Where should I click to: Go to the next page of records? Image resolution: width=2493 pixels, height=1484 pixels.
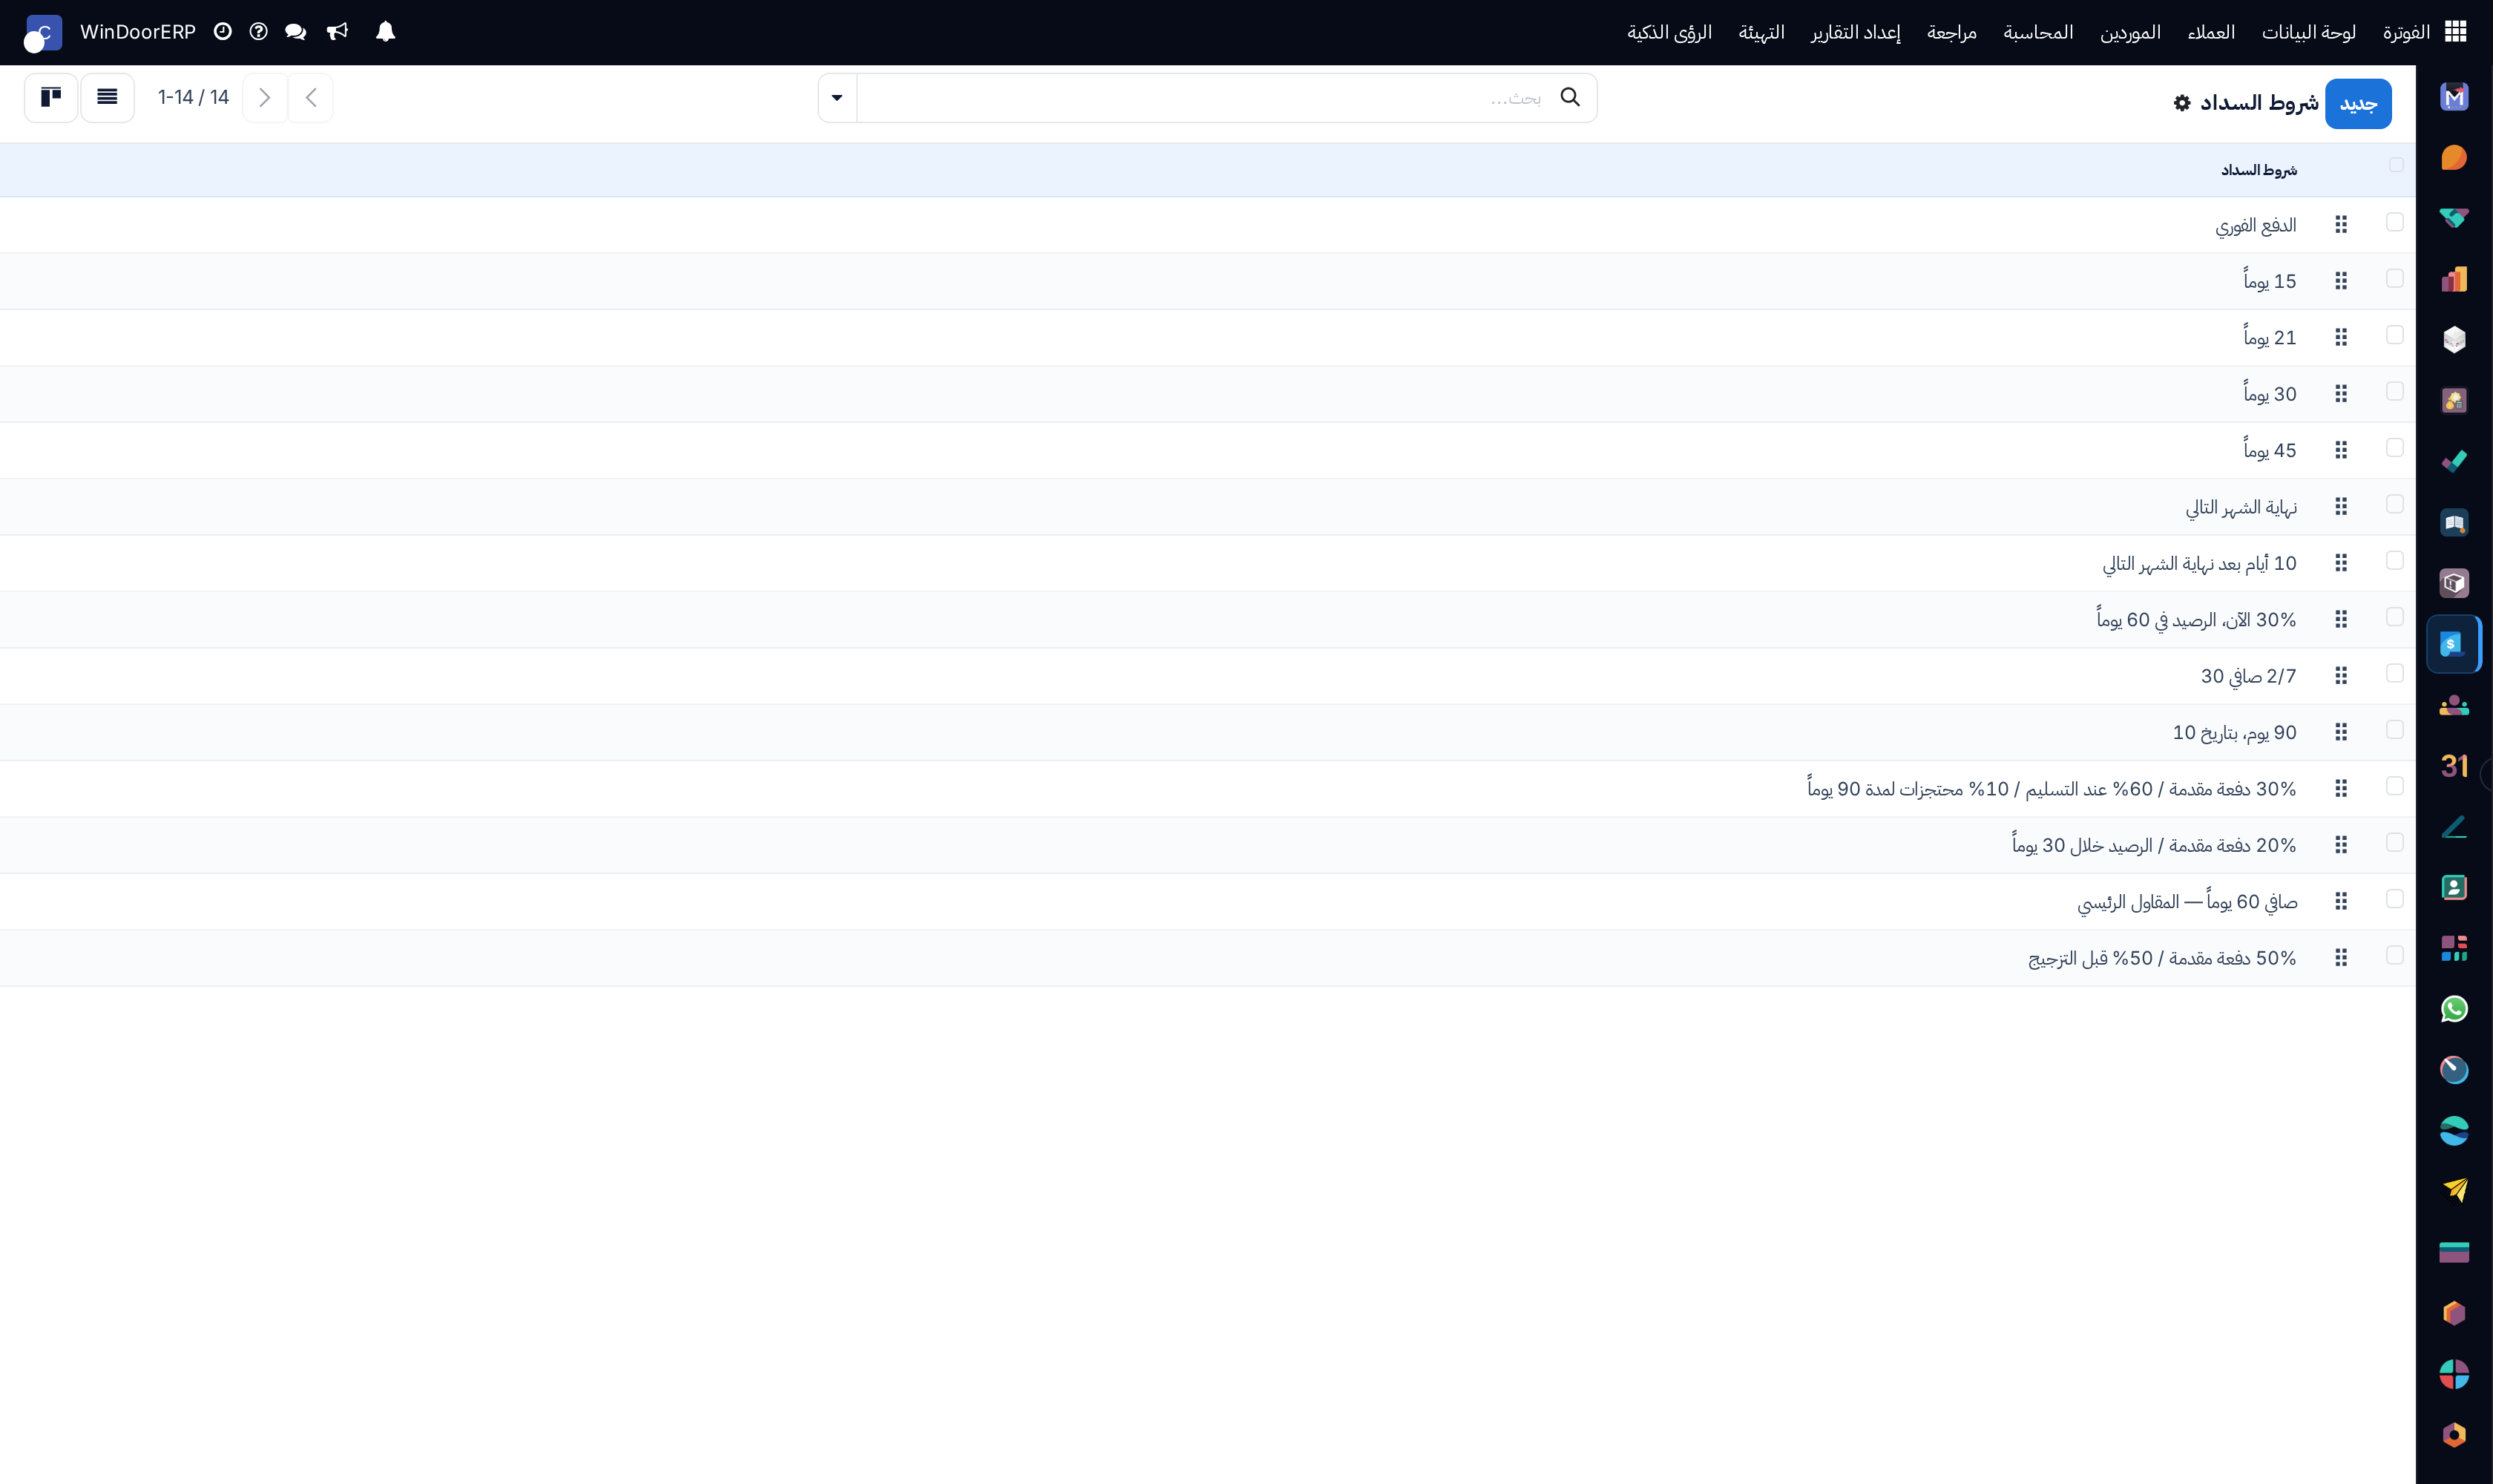click(x=265, y=98)
